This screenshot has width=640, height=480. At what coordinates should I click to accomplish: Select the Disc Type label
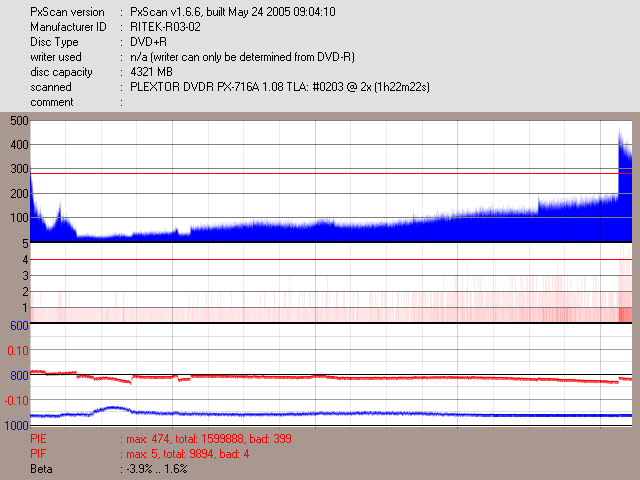tap(54, 42)
